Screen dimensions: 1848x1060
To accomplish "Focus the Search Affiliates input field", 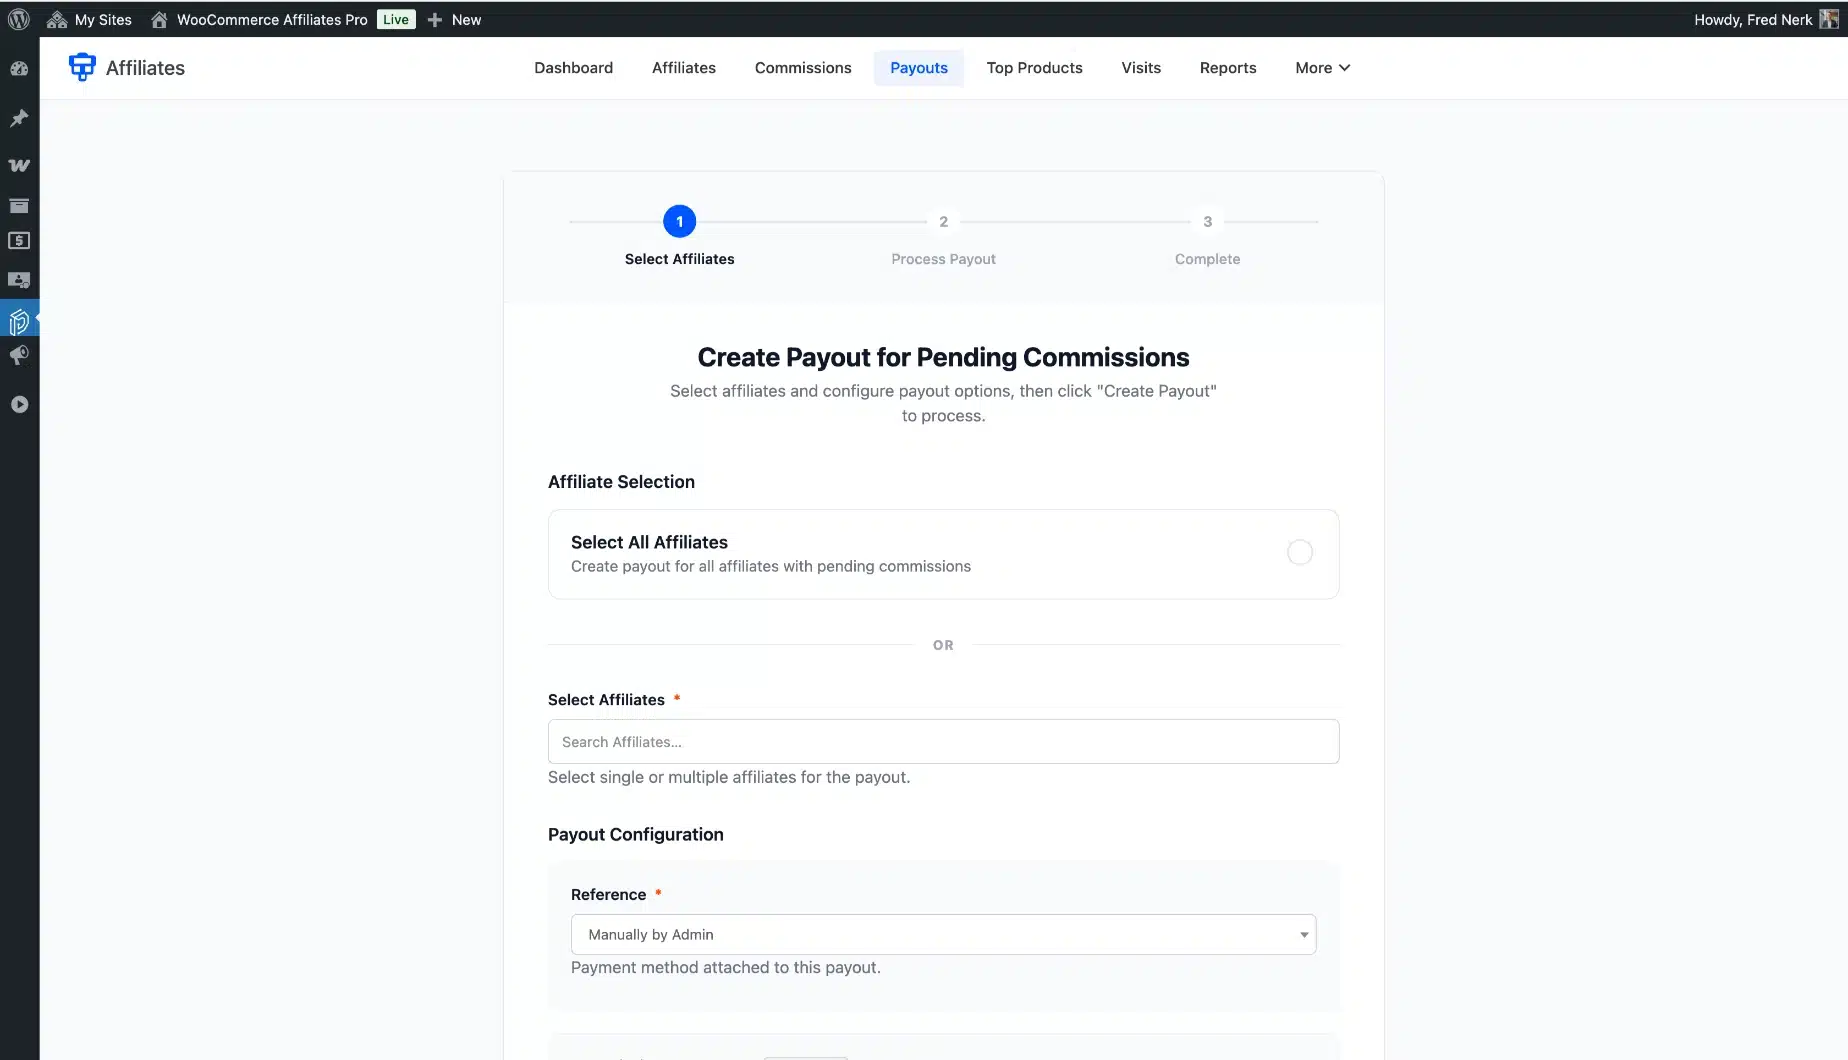I will [943, 742].
